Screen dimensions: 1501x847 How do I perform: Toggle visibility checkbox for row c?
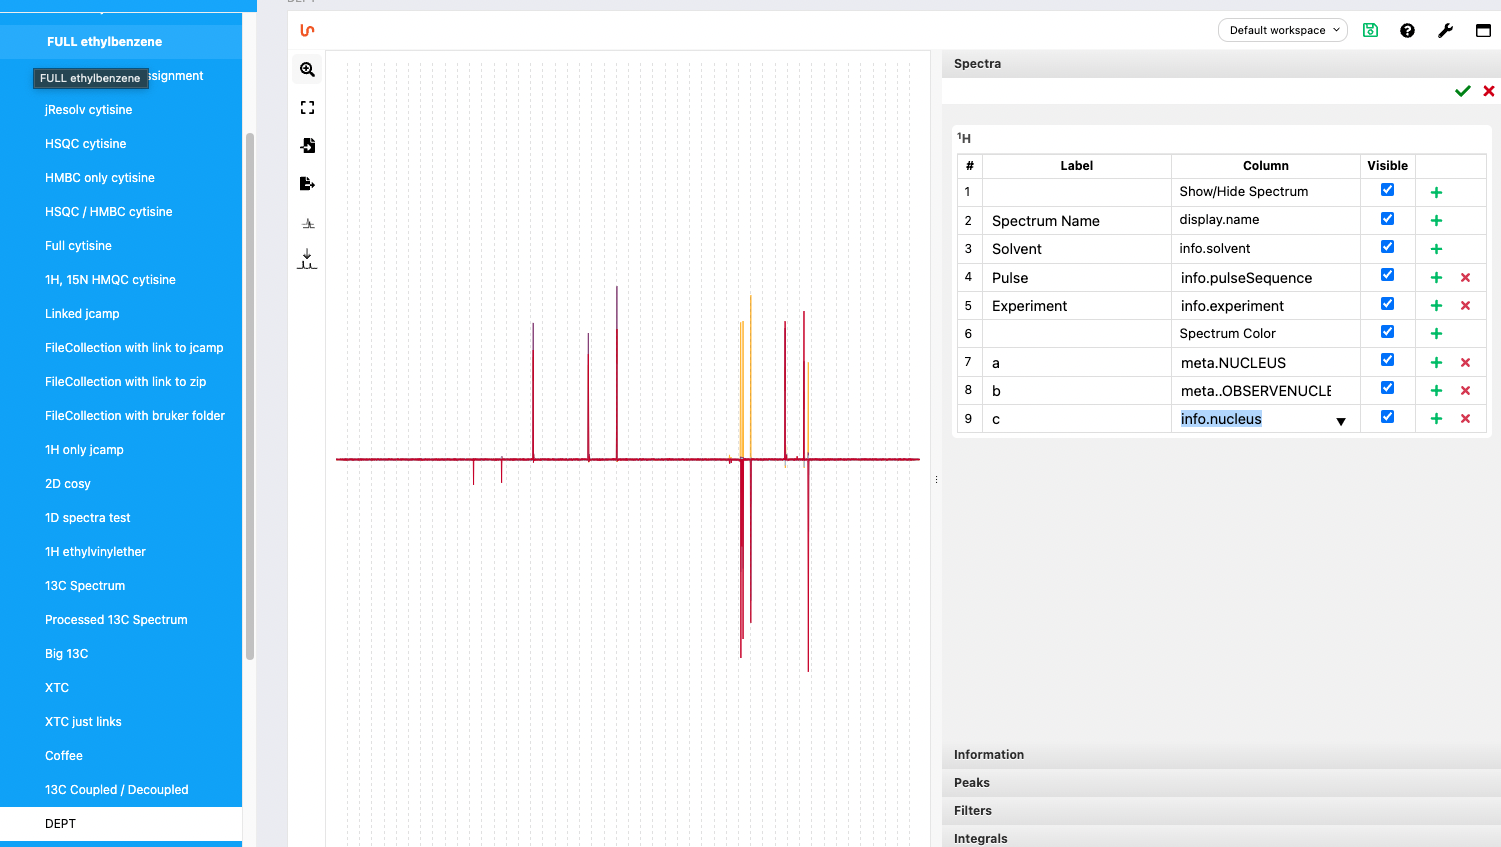coord(1387,417)
